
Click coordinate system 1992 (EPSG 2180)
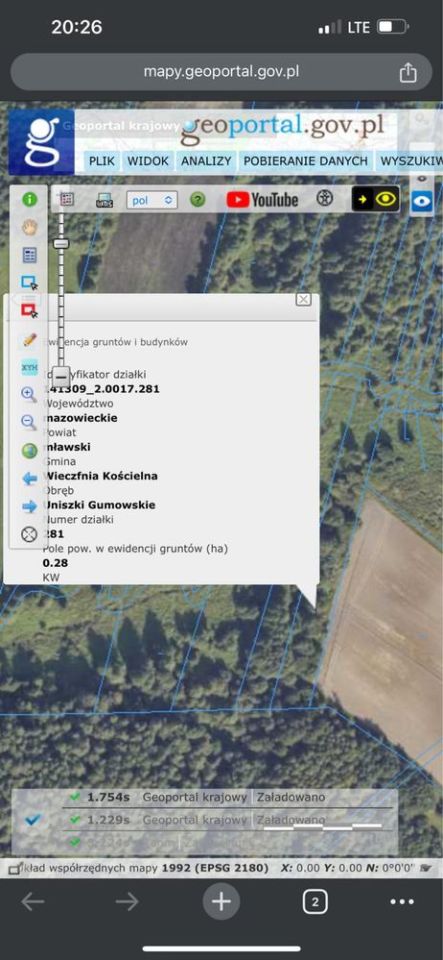point(215,868)
